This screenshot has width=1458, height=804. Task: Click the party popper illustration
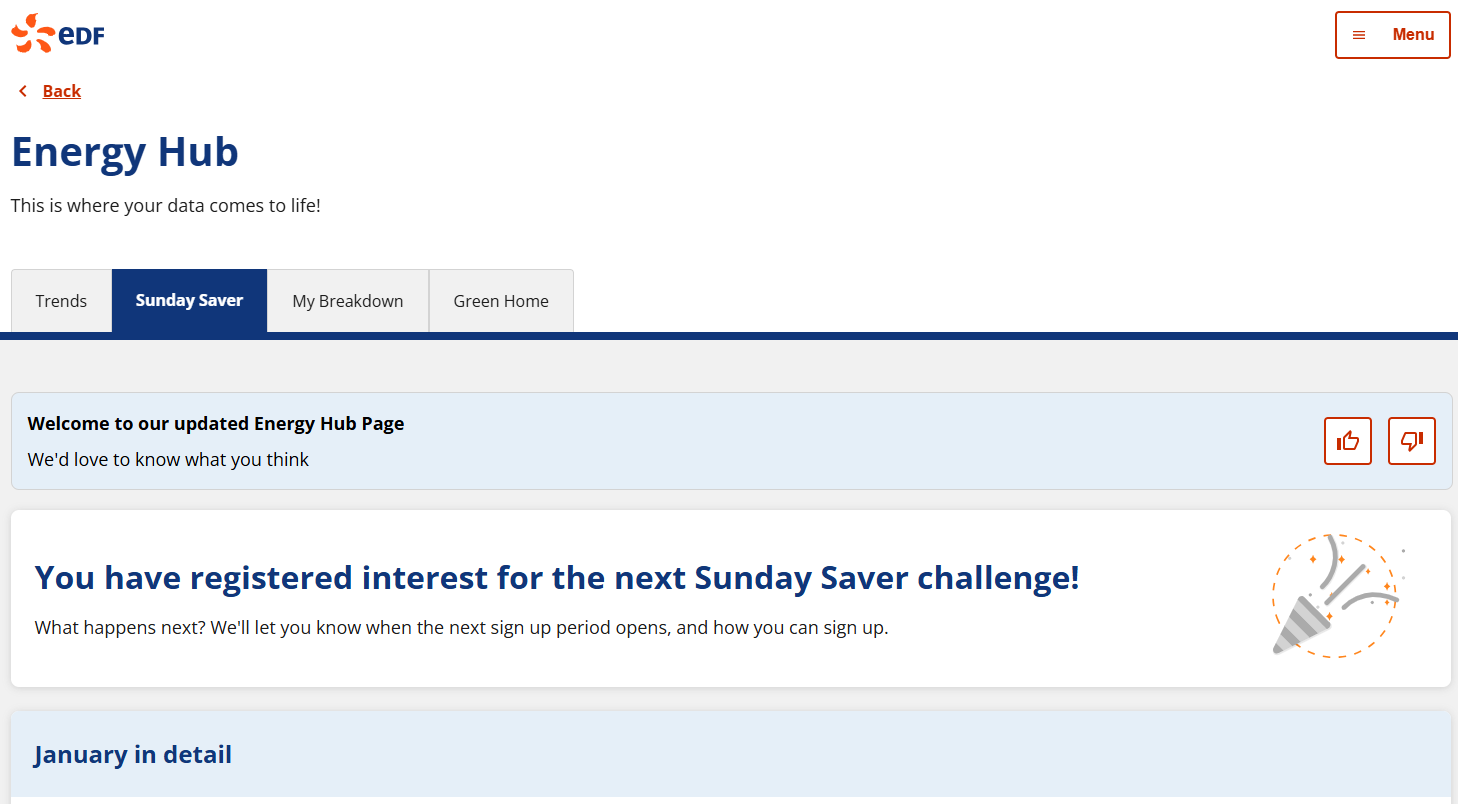(1335, 596)
